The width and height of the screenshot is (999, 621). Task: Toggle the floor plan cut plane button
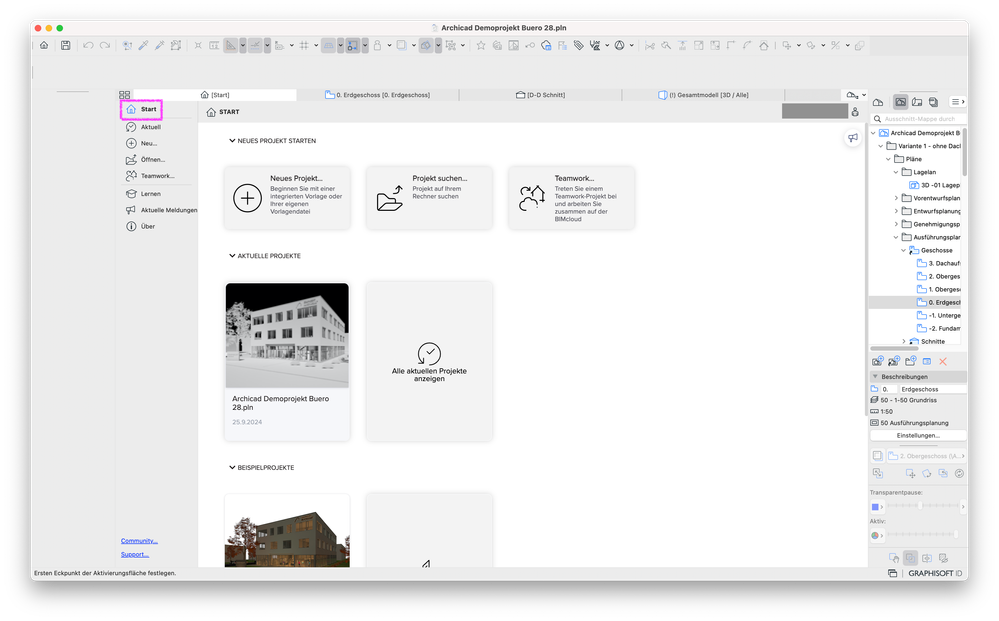[x=328, y=45]
